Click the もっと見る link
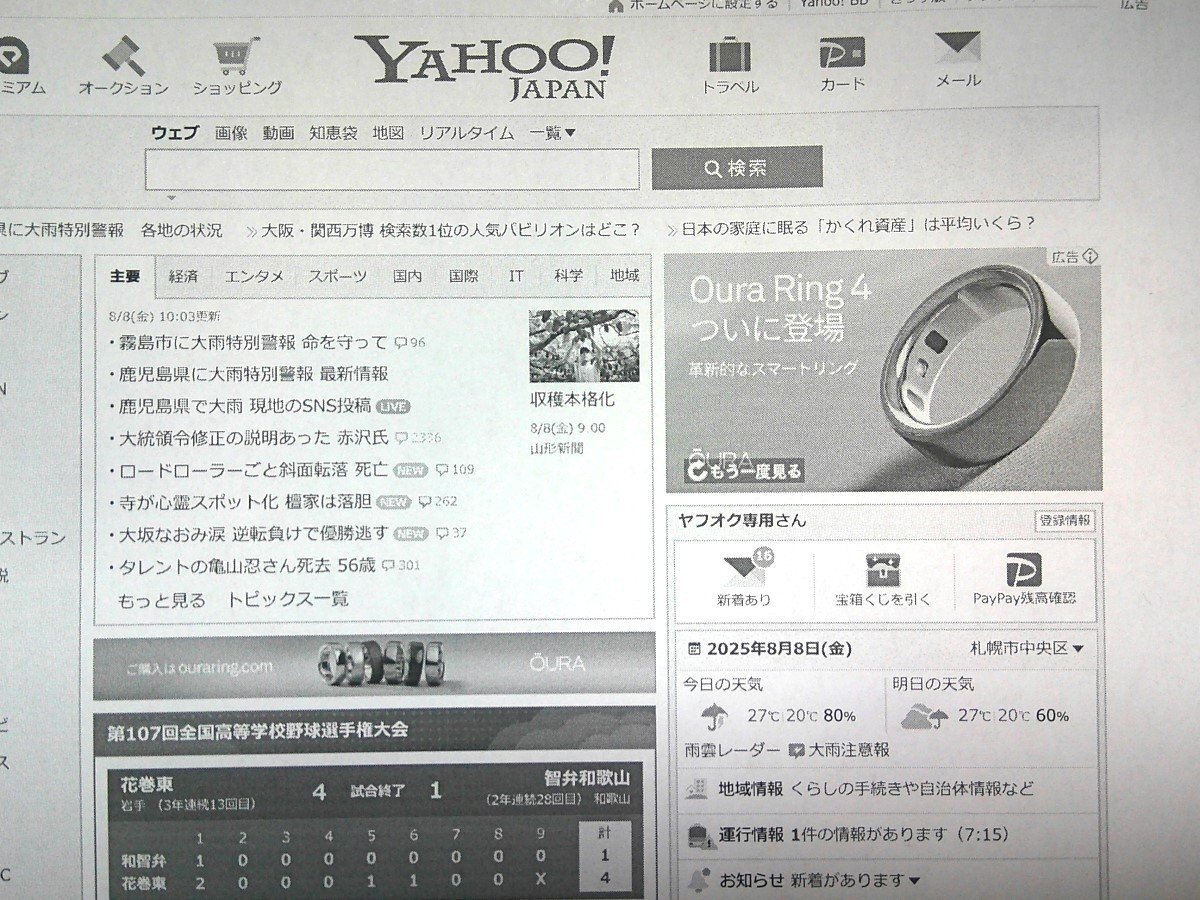The width and height of the screenshot is (1200, 900). (x=162, y=600)
